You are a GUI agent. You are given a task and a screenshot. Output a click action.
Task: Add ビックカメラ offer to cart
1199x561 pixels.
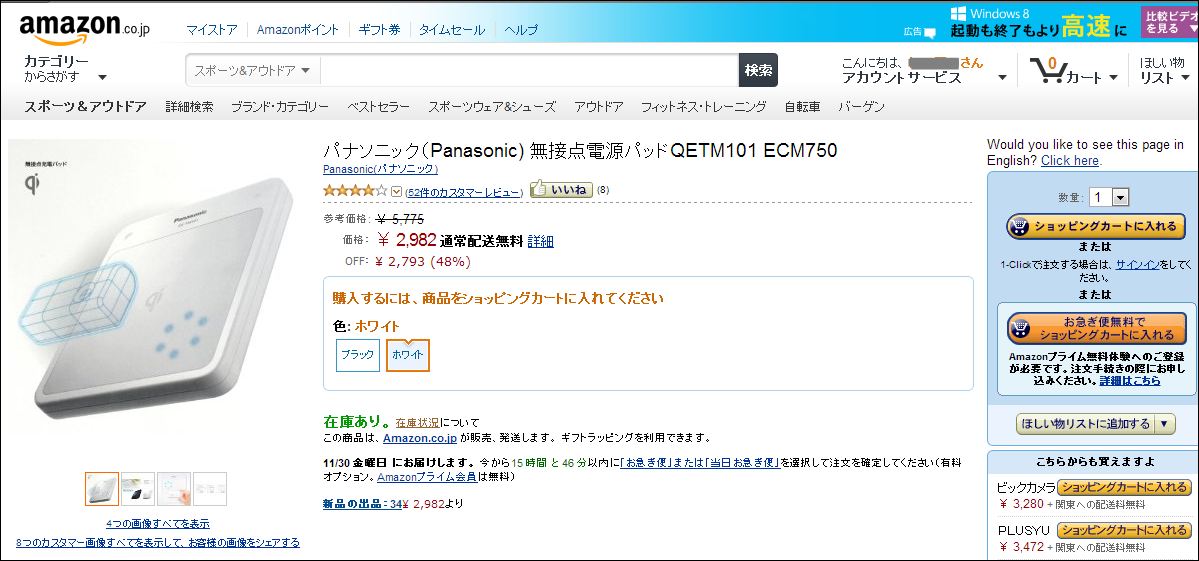coord(1125,488)
